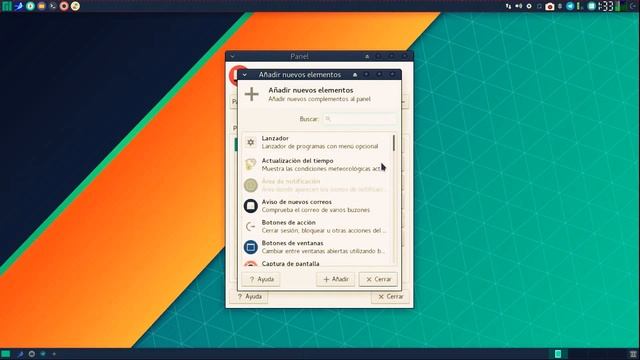This screenshot has height=360, width=640.
Task: Open the volume control in the tray
Action: pyautogui.click(x=518, y=6)
